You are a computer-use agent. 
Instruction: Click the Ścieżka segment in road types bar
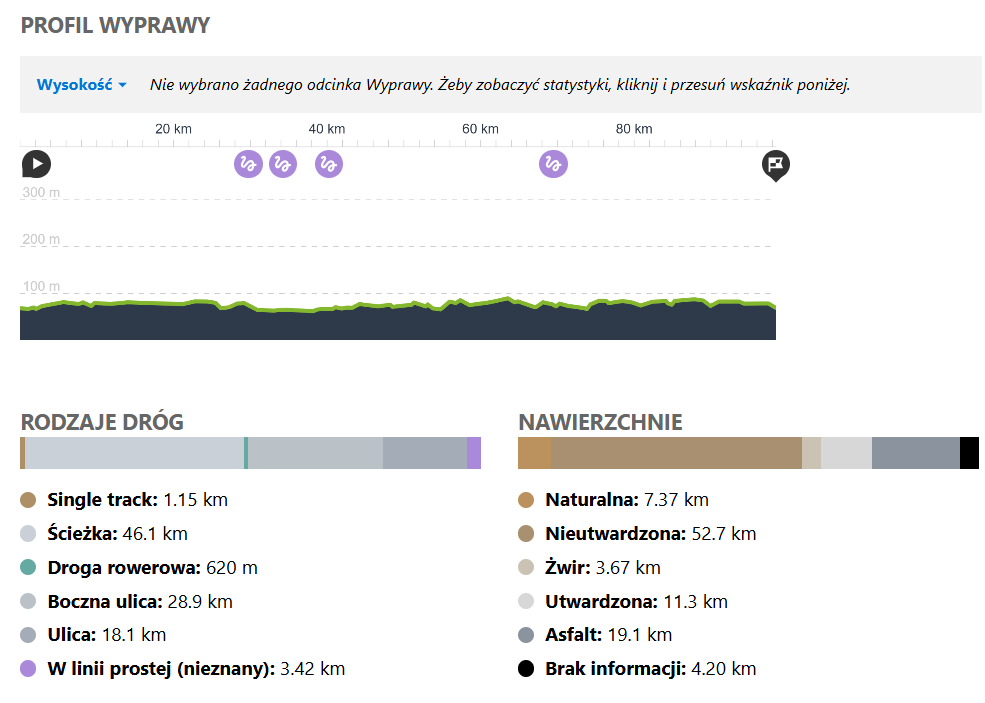pyautogui.click(x=134, y=452)
